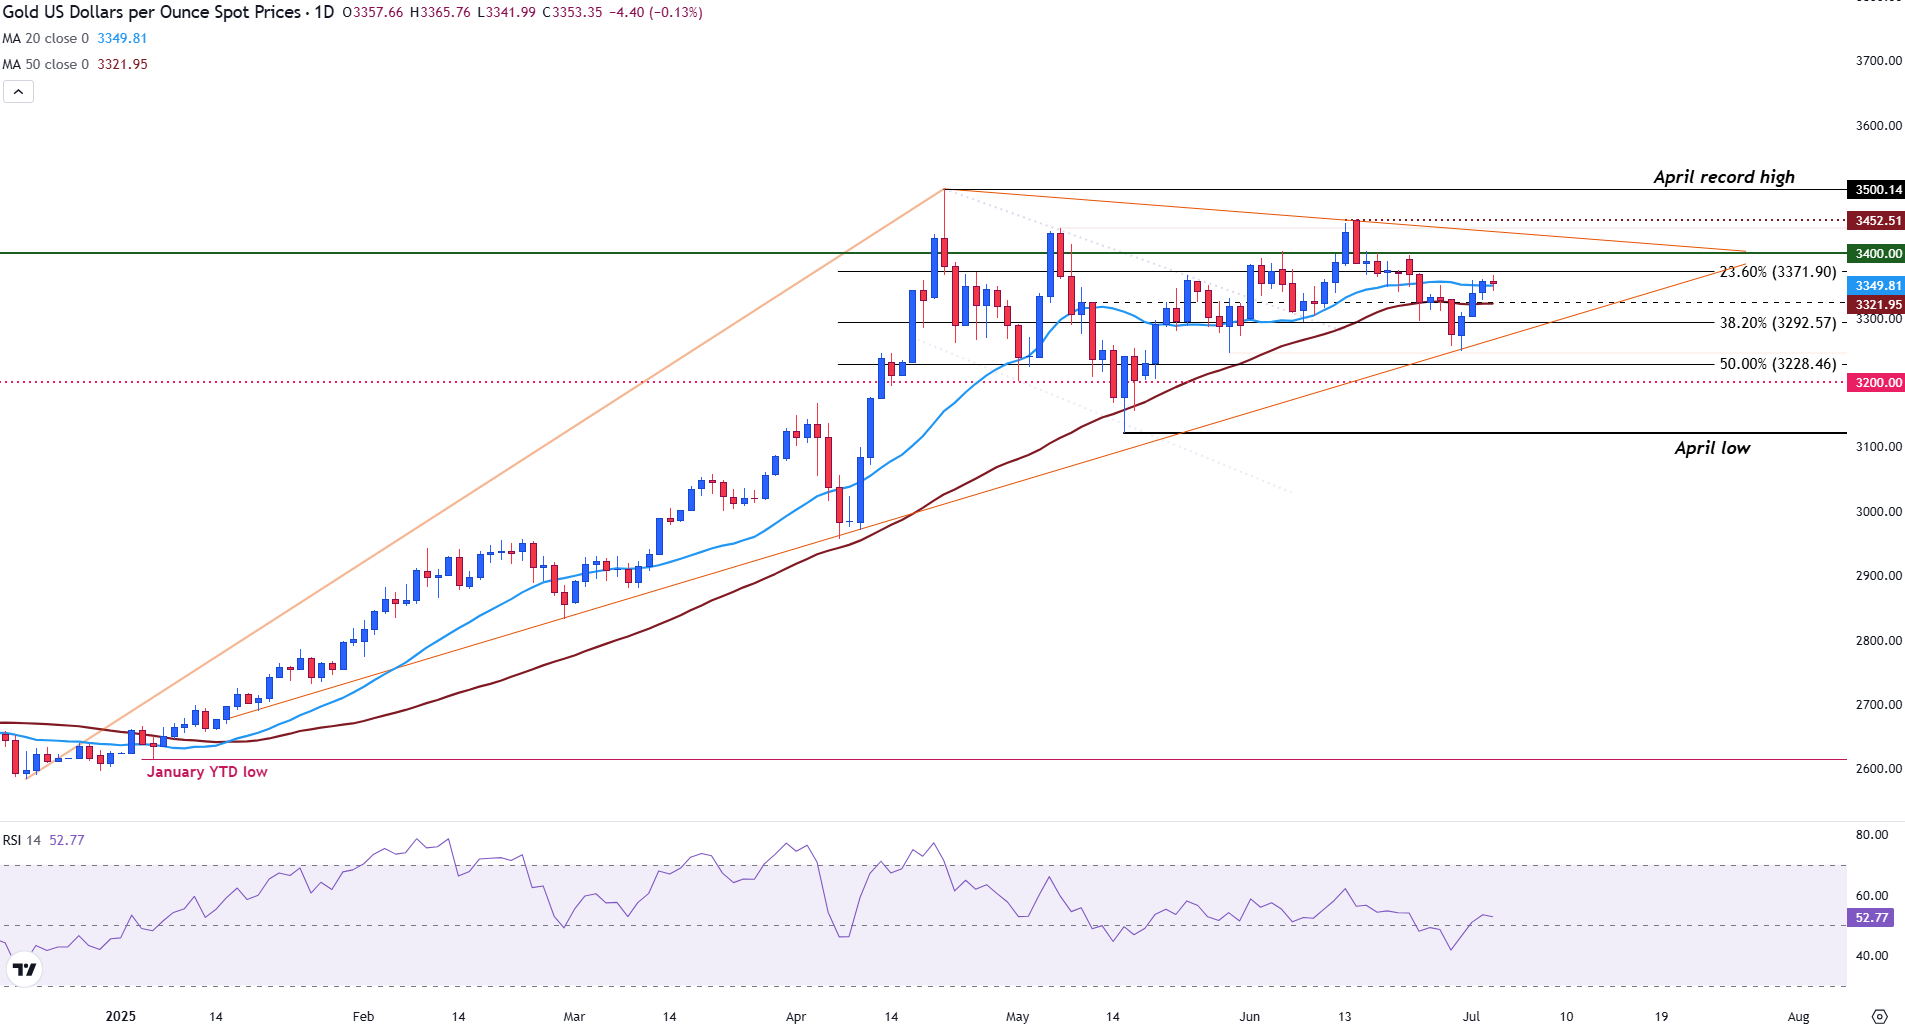Open chart settings gear icon near the time axis
The image size is (1905, 1028).
1879,1016
